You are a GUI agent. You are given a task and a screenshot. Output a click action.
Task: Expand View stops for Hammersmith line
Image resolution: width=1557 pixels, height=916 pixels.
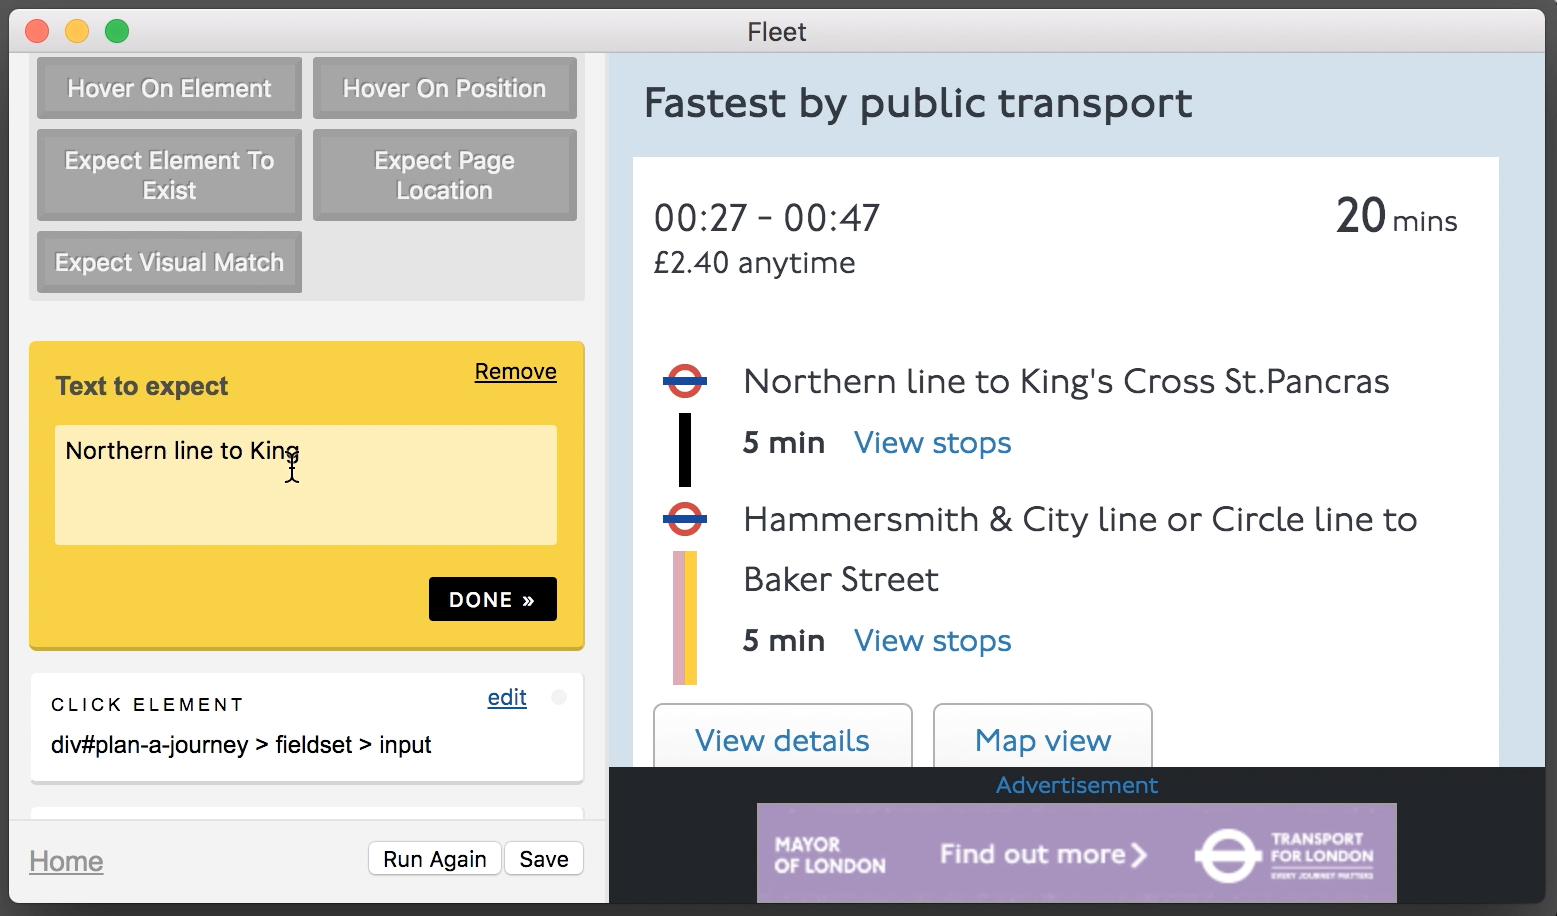click(932, 641)
